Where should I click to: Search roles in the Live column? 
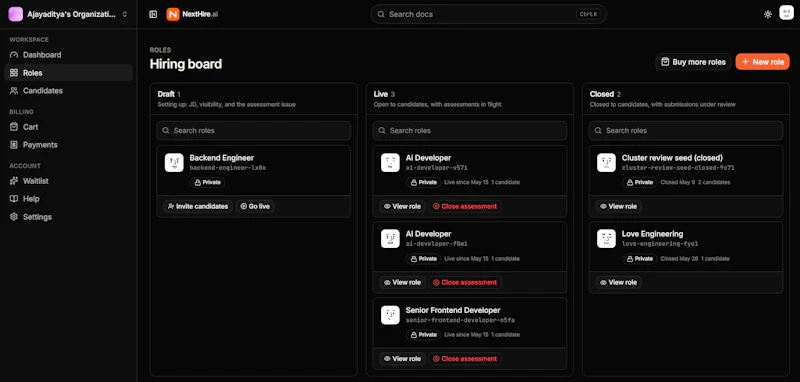(469, 131)
